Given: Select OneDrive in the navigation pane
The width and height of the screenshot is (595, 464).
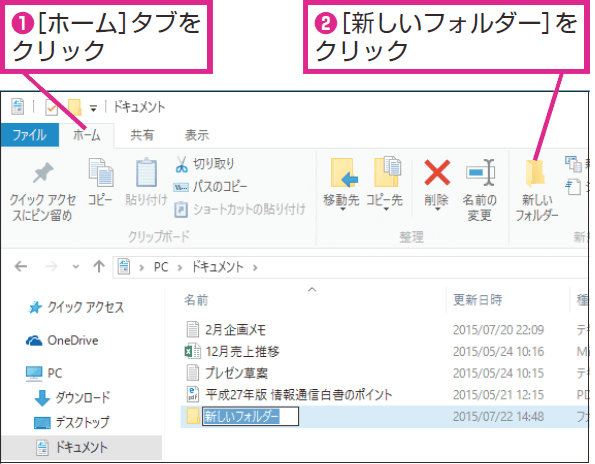Looking at the screenshot, I should [x=62, y=341].
